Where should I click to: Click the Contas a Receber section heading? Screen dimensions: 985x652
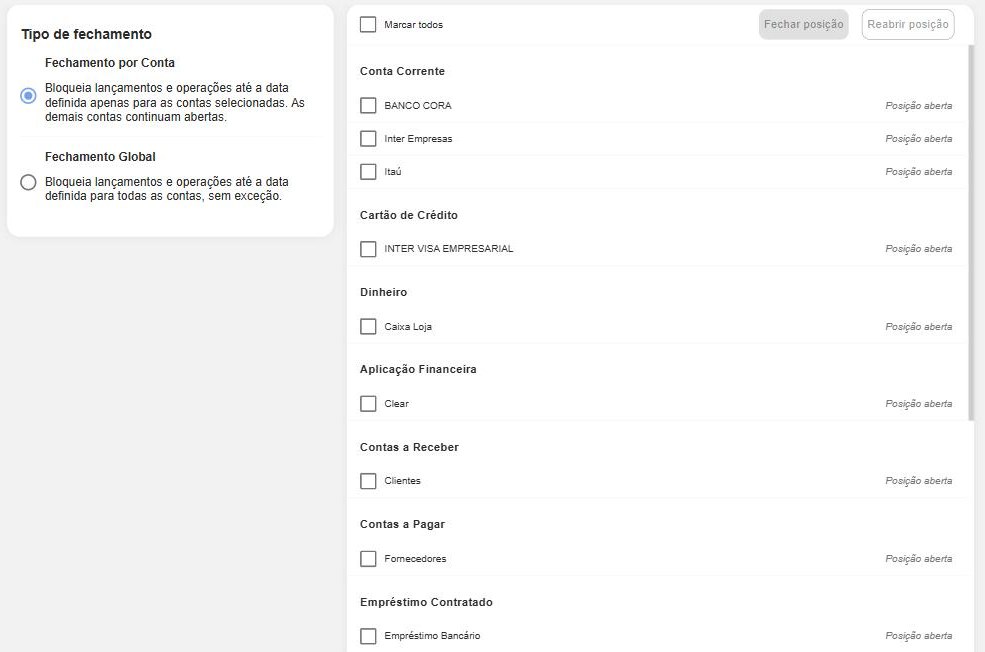(x=410, y=447)
